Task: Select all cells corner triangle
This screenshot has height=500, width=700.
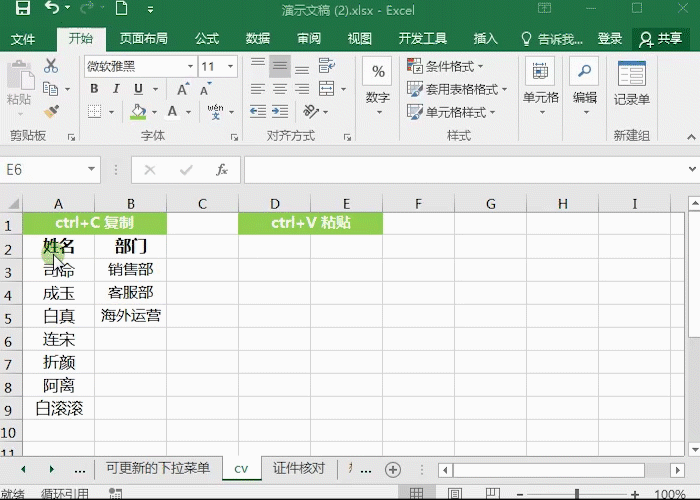Action: pos(12,204)
